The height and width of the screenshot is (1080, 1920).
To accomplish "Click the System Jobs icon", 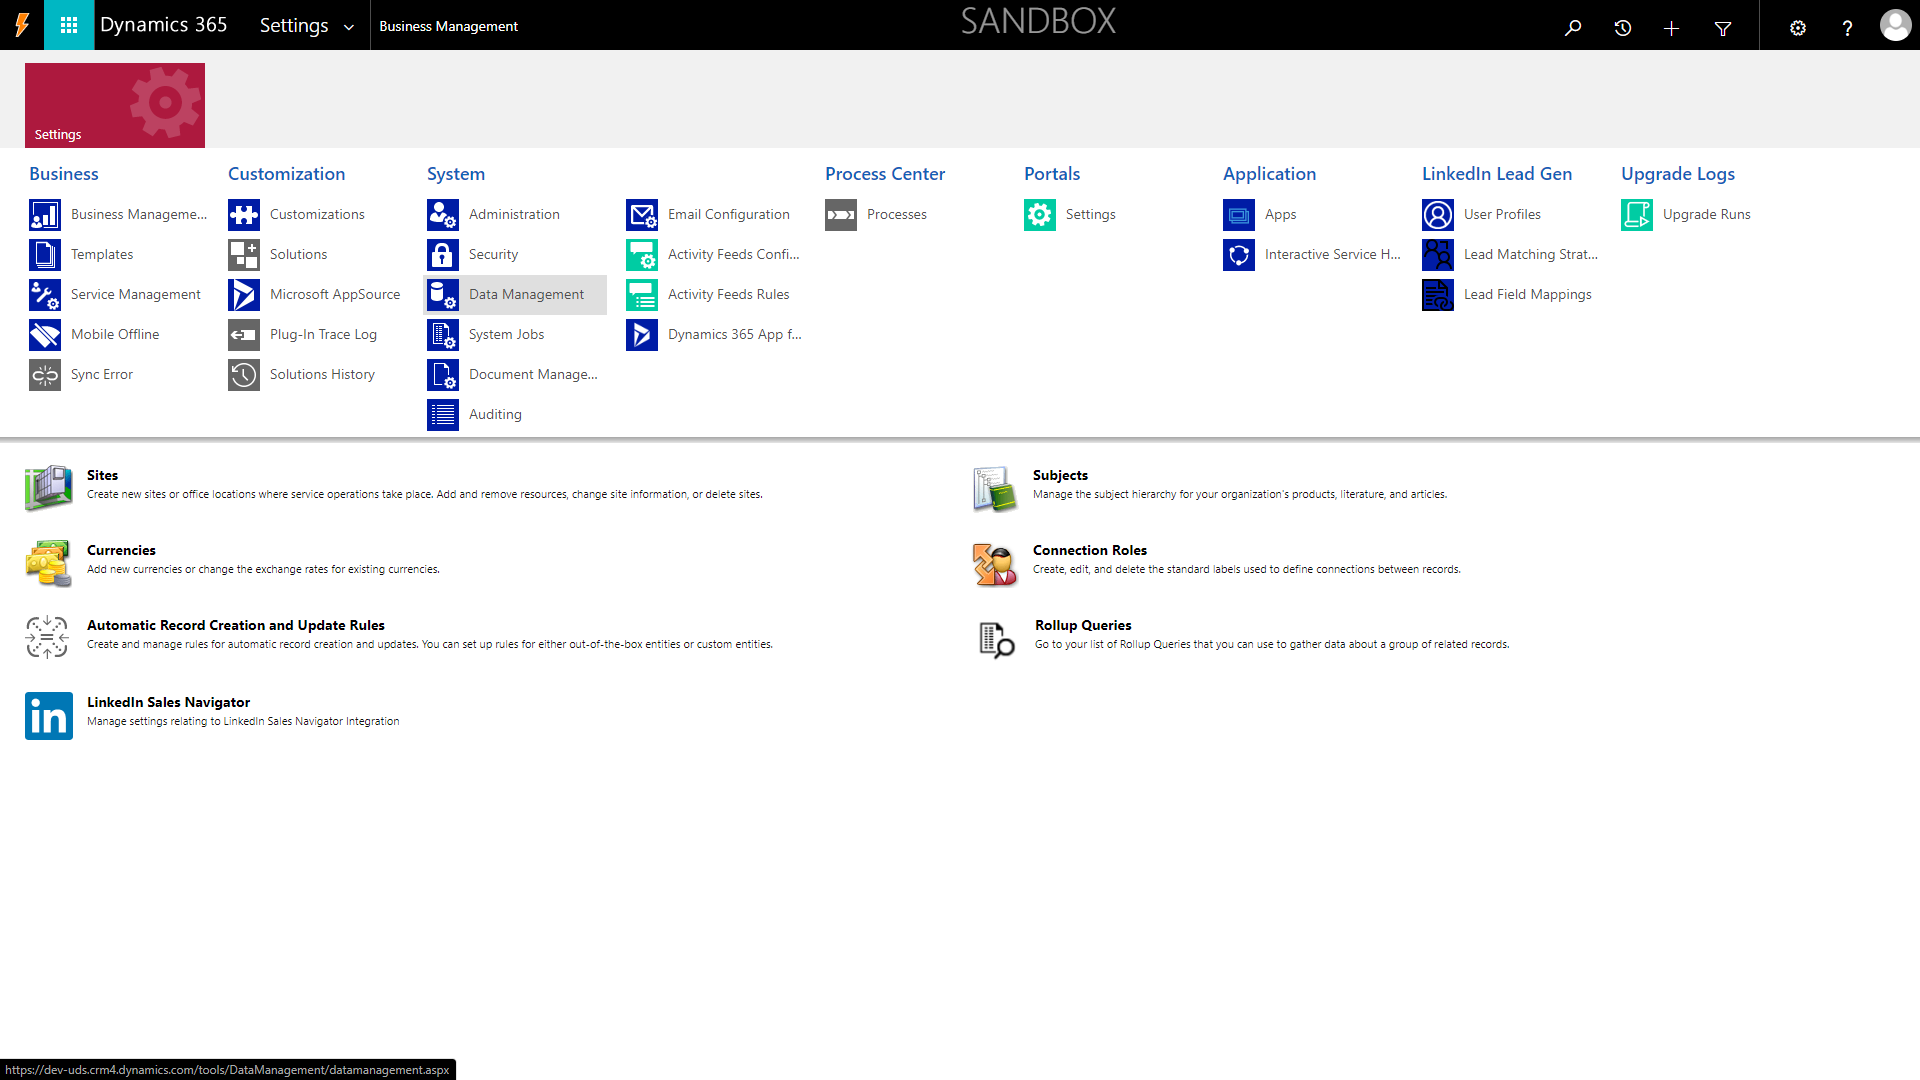I will (443, 335).
